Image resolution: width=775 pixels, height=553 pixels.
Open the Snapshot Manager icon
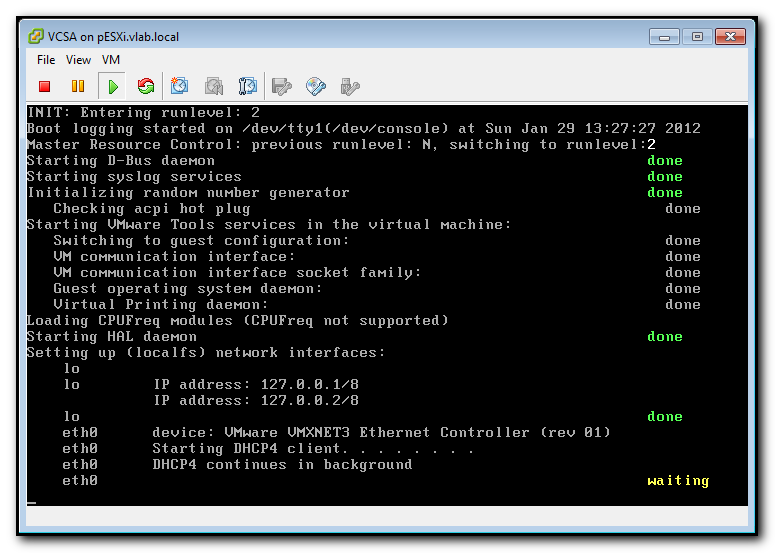248,86
